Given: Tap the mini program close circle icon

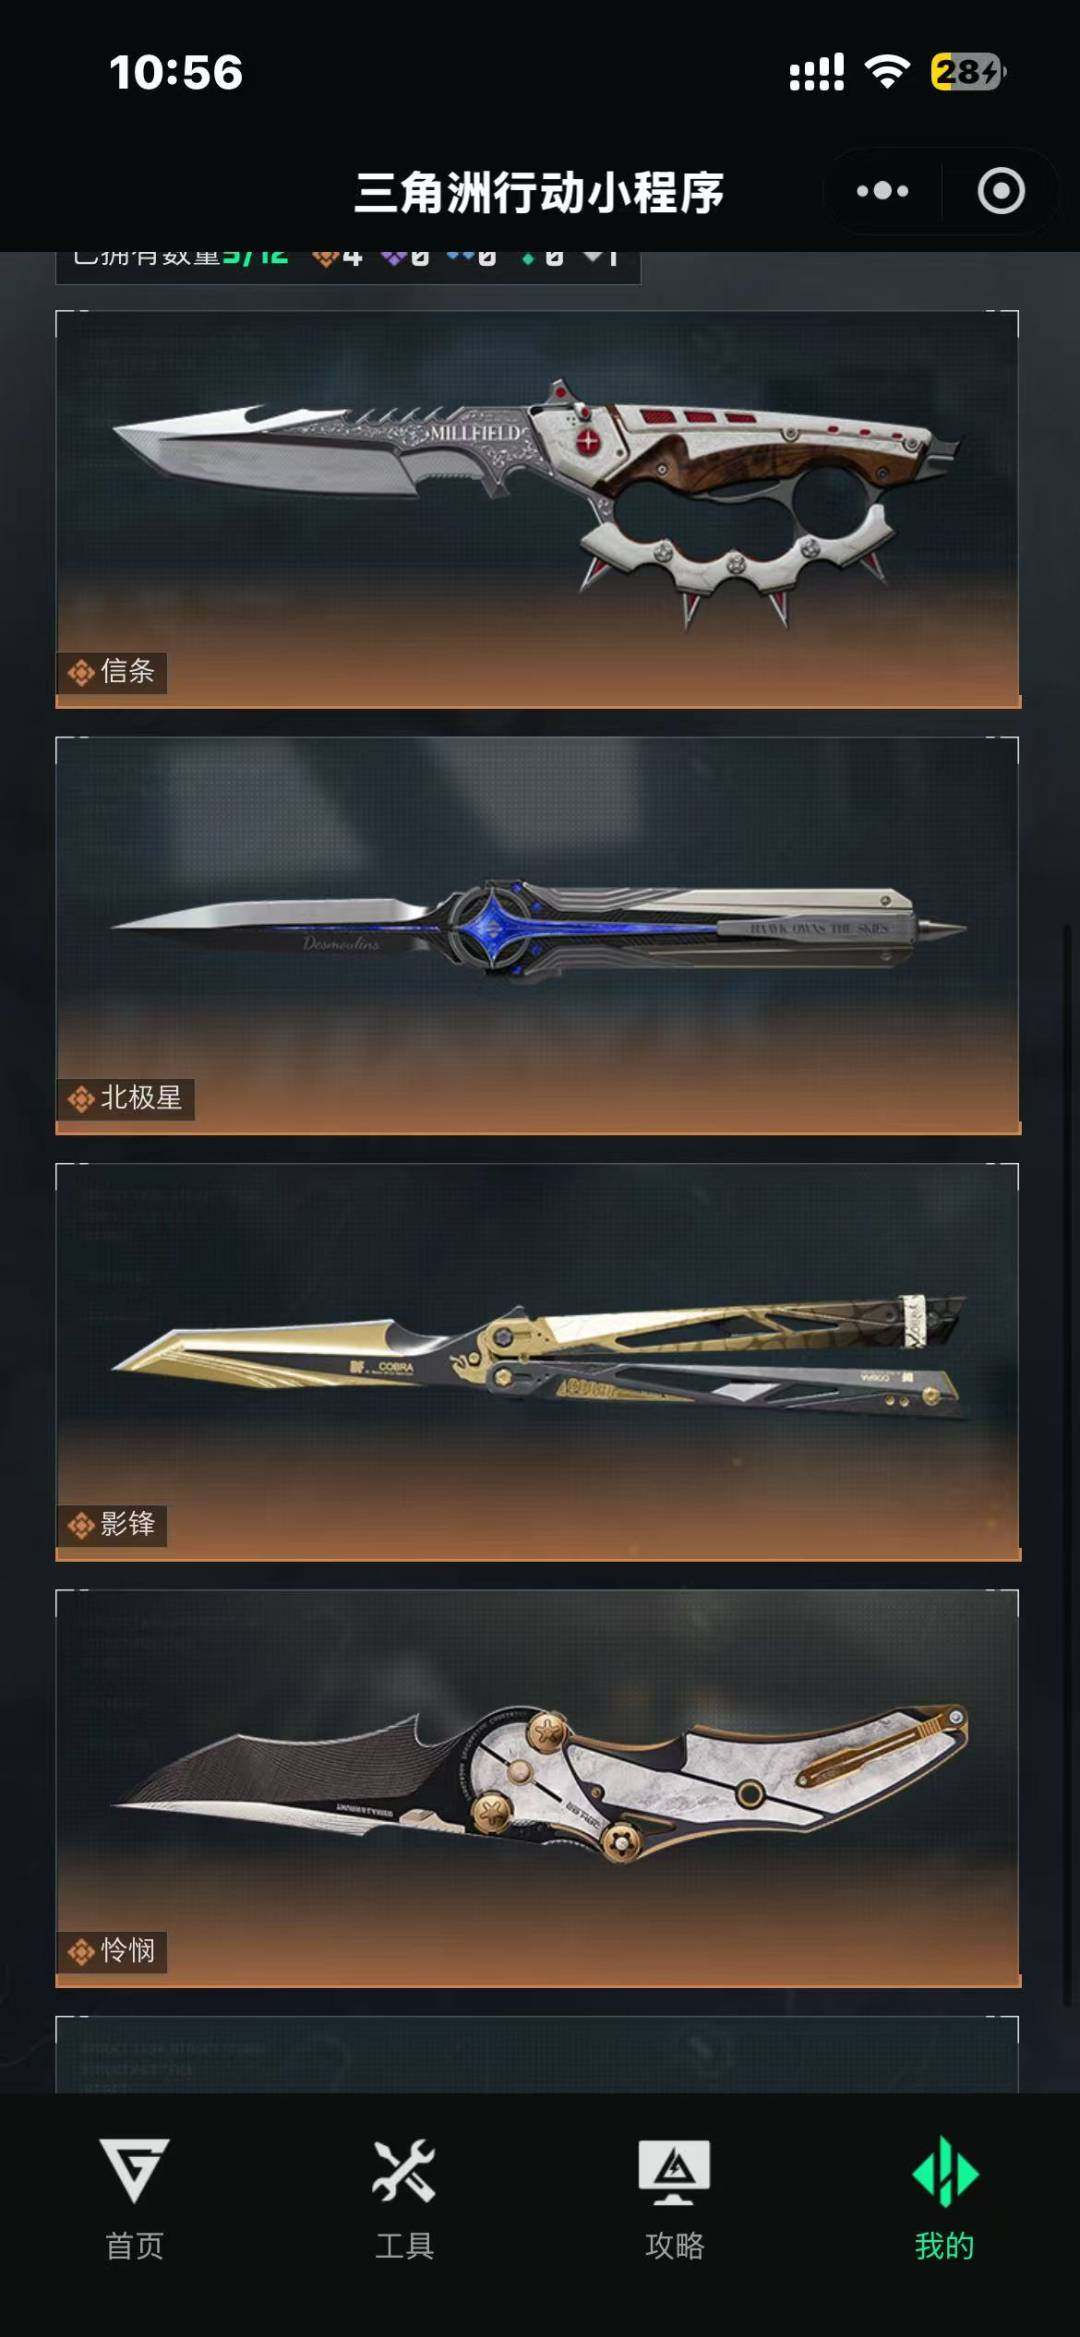Looking at the screenshot, I should coord(1001,191).
